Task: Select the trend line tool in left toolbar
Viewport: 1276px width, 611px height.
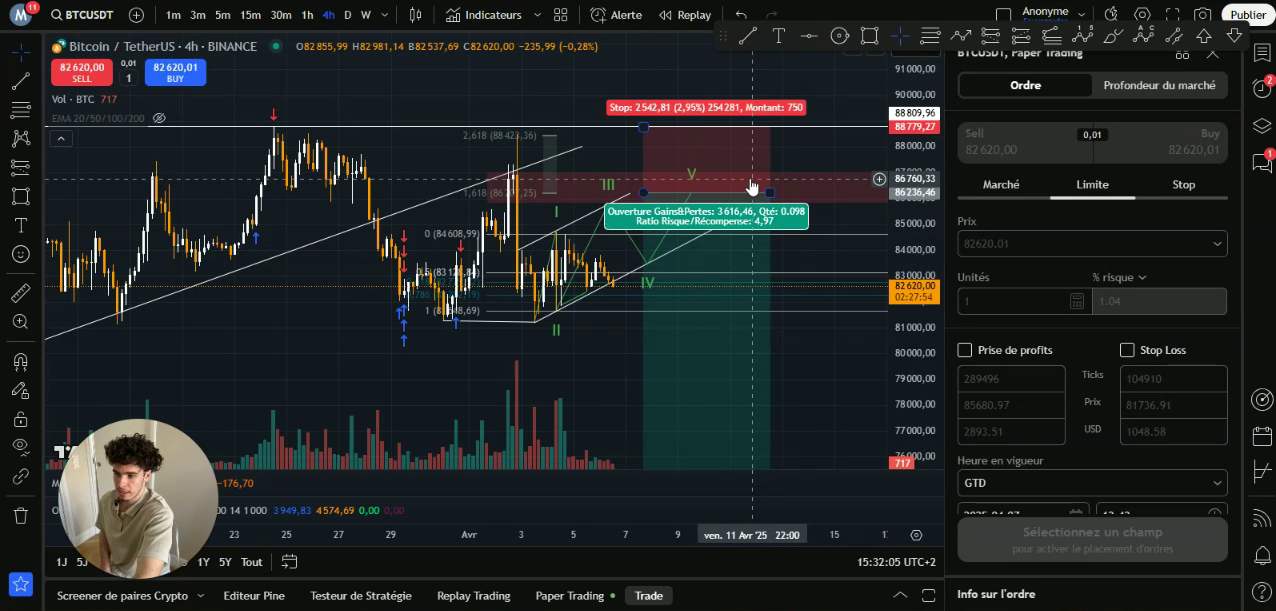Action: (x=20, y=81)
